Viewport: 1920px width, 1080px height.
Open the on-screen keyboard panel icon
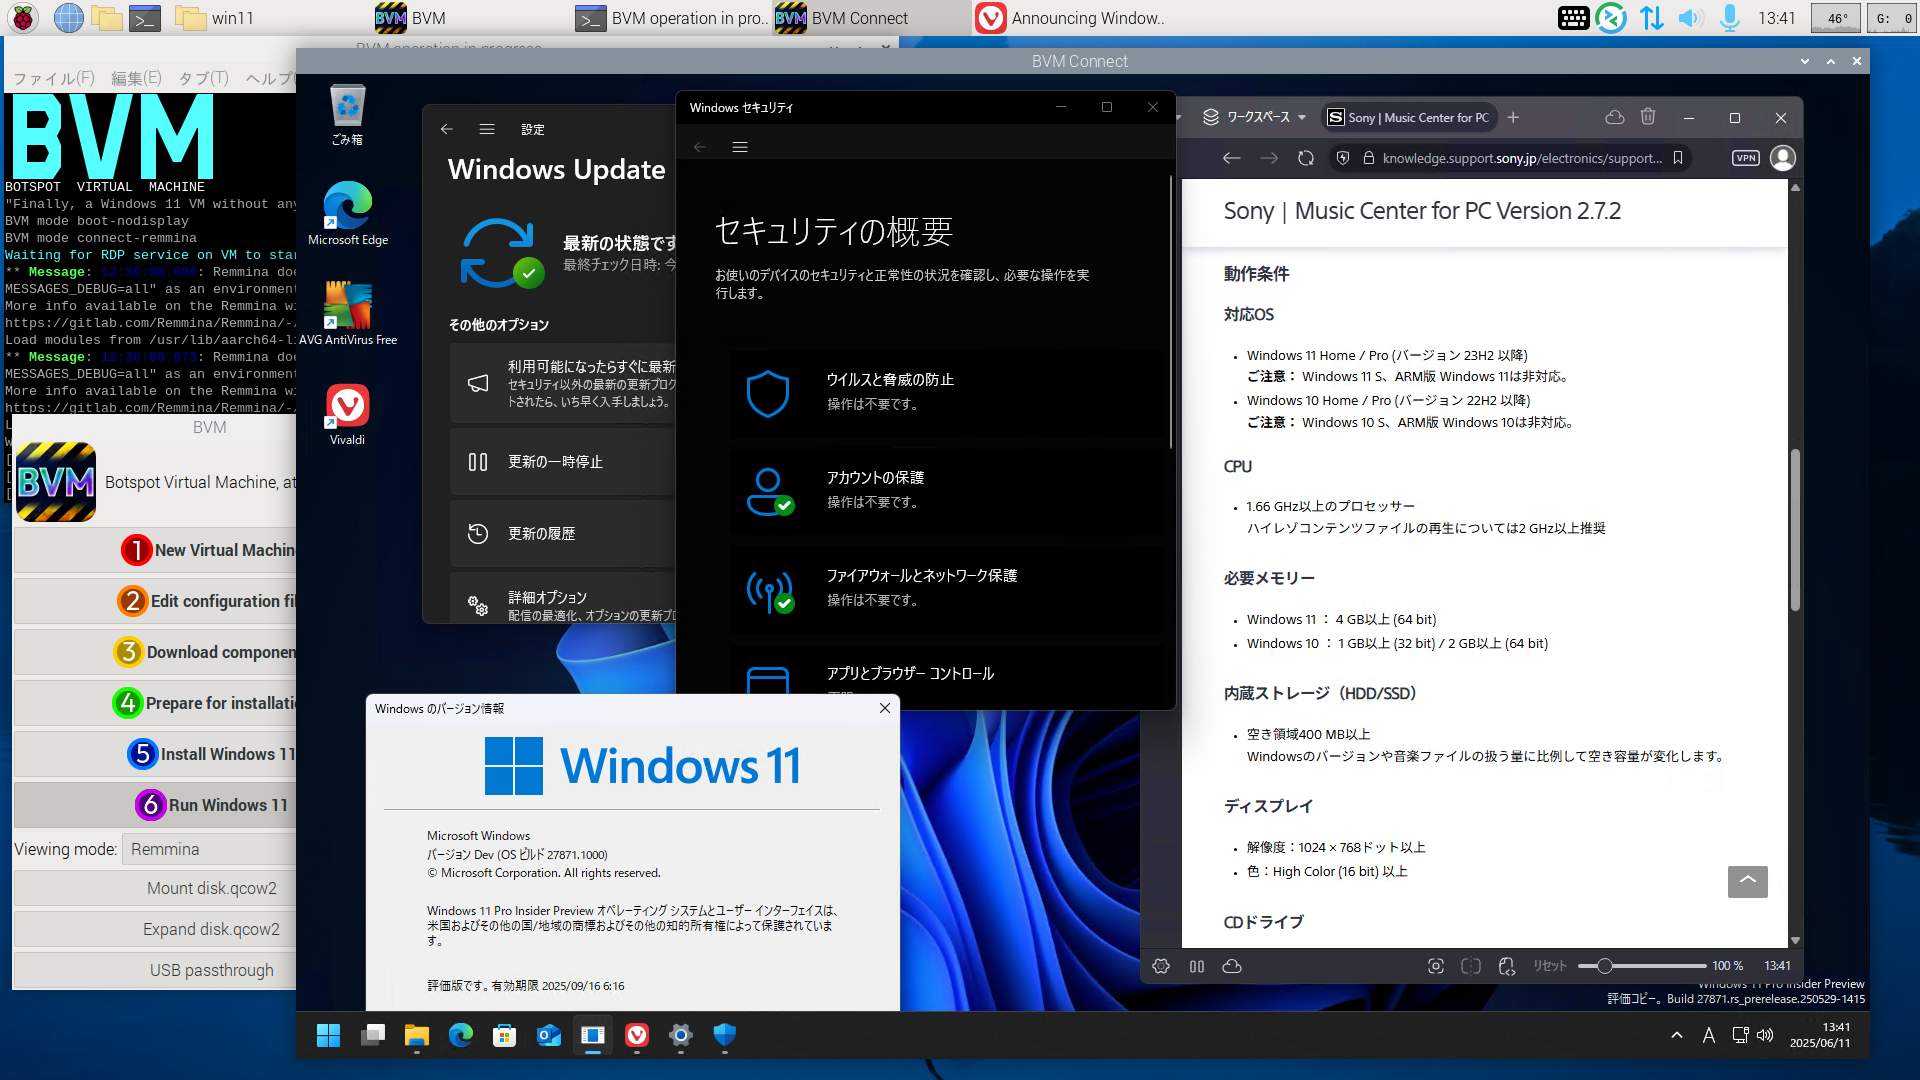[1573, 17]
